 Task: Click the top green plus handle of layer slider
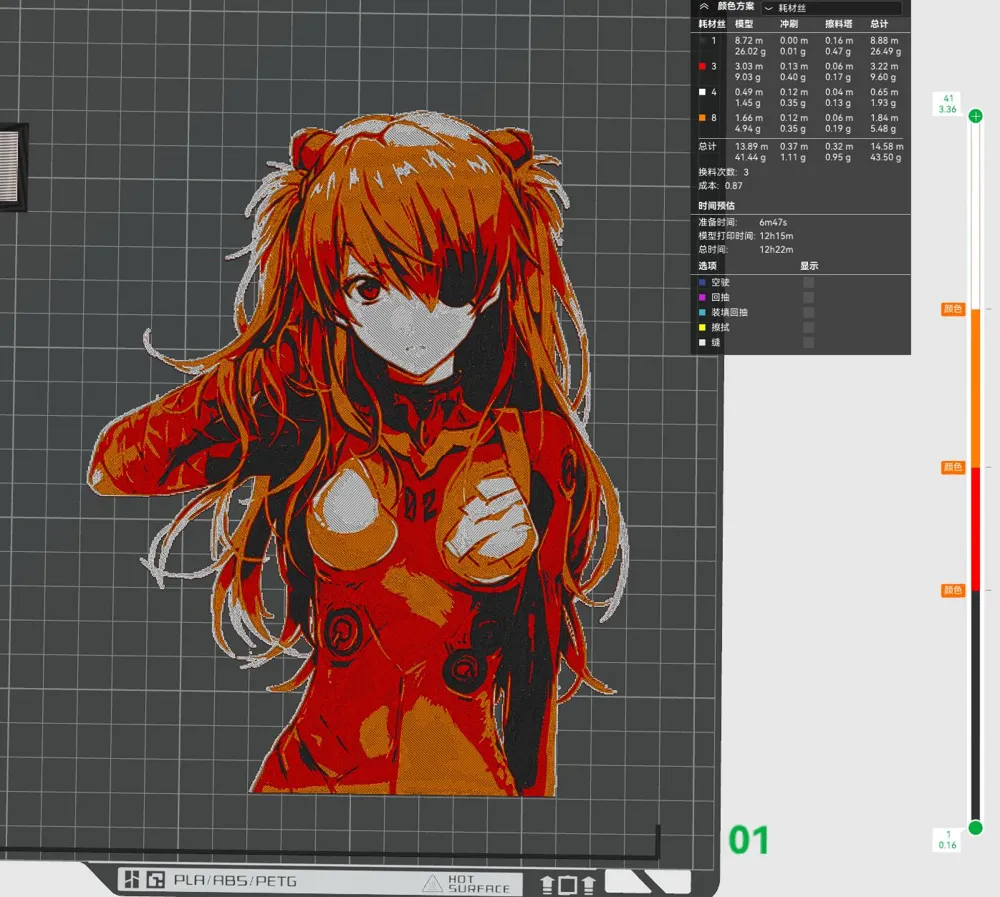[x=975, y=116]
